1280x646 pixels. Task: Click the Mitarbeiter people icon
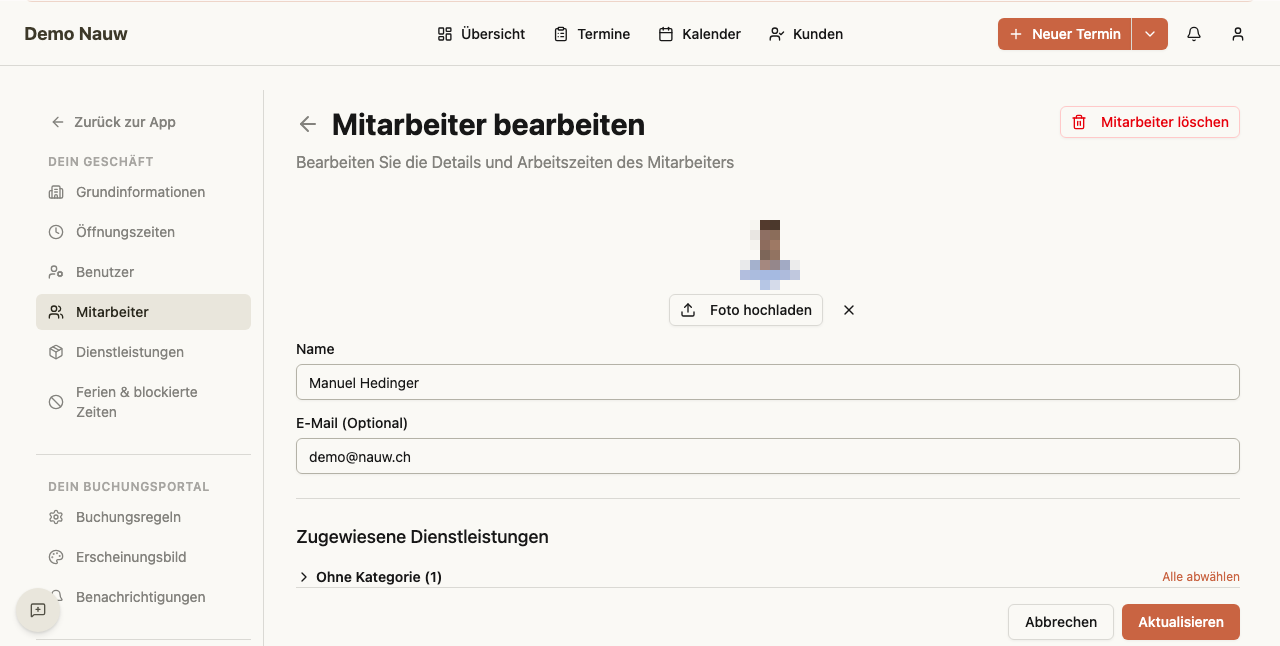point(56,312)
